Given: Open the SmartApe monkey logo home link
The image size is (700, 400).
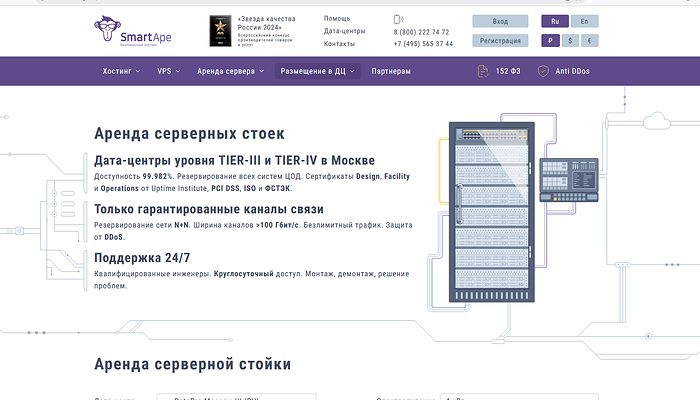Looking at the screenshot, I should click(133, 31).
